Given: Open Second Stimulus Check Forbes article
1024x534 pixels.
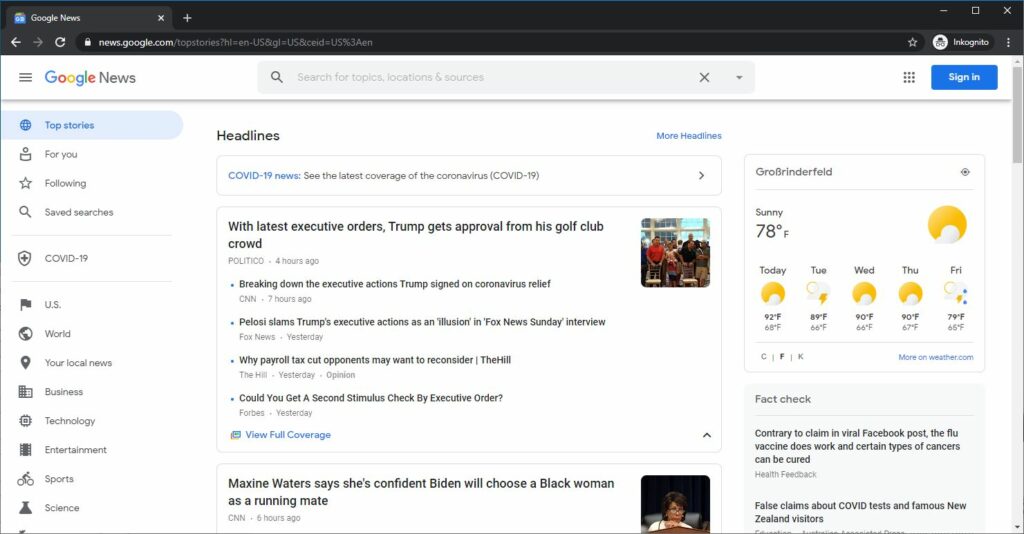Looking at the screenshot, I should (371, 398).
